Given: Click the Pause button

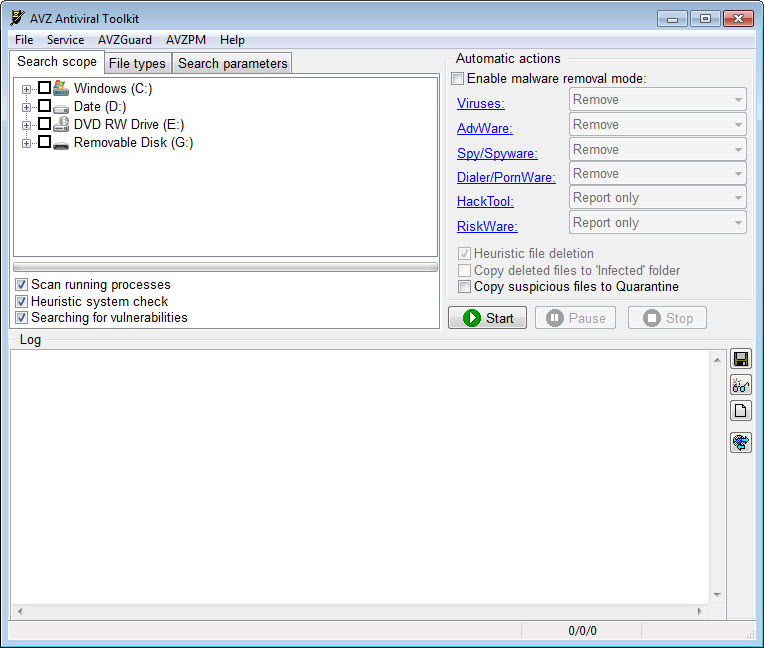Looking at the screenshot, I should pos(575,318).
